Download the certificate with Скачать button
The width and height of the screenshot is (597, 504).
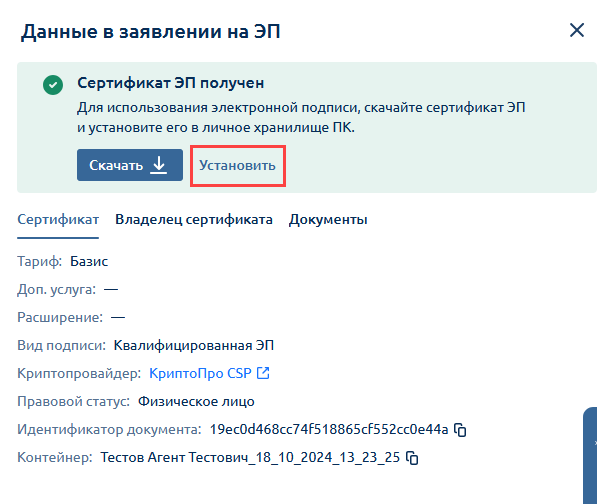point(130,165)
